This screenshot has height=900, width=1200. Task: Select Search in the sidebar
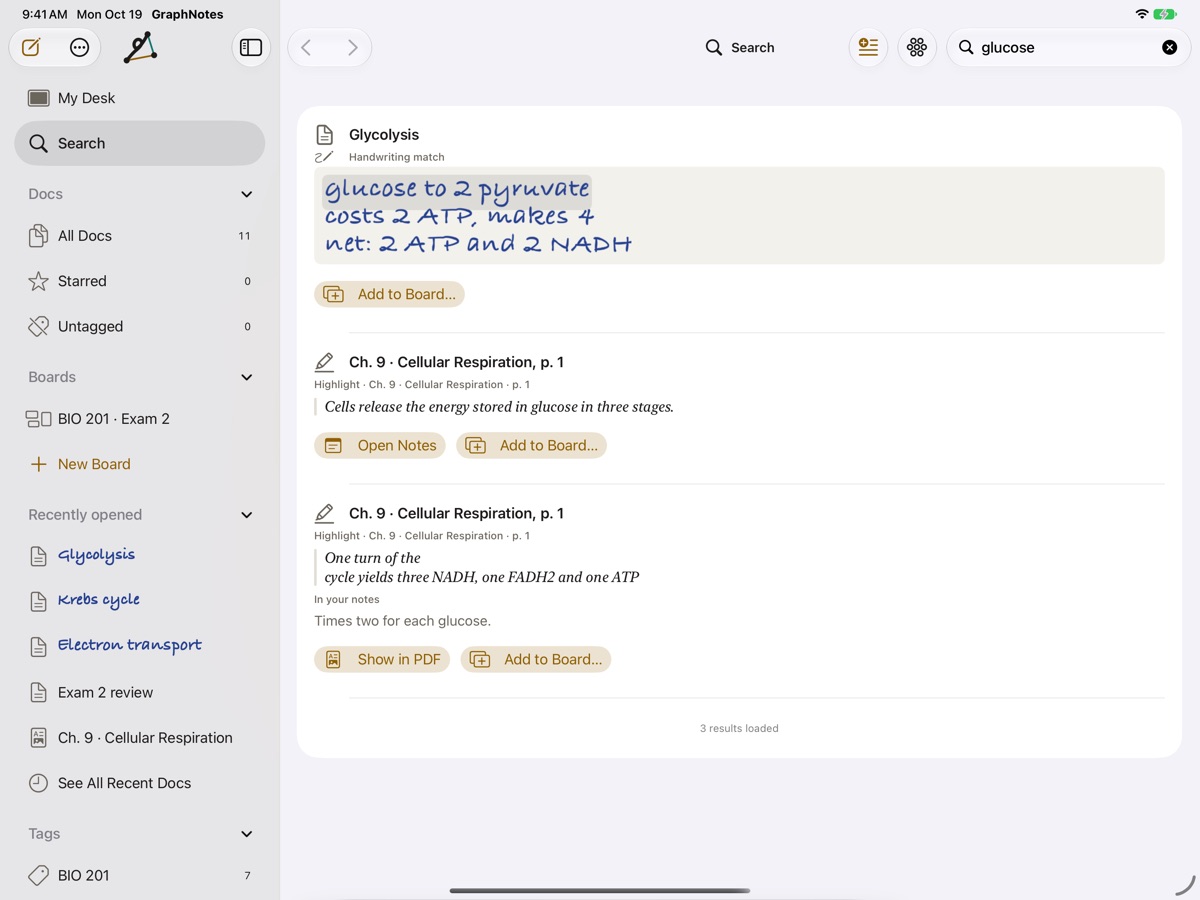(x=140, y=143)
